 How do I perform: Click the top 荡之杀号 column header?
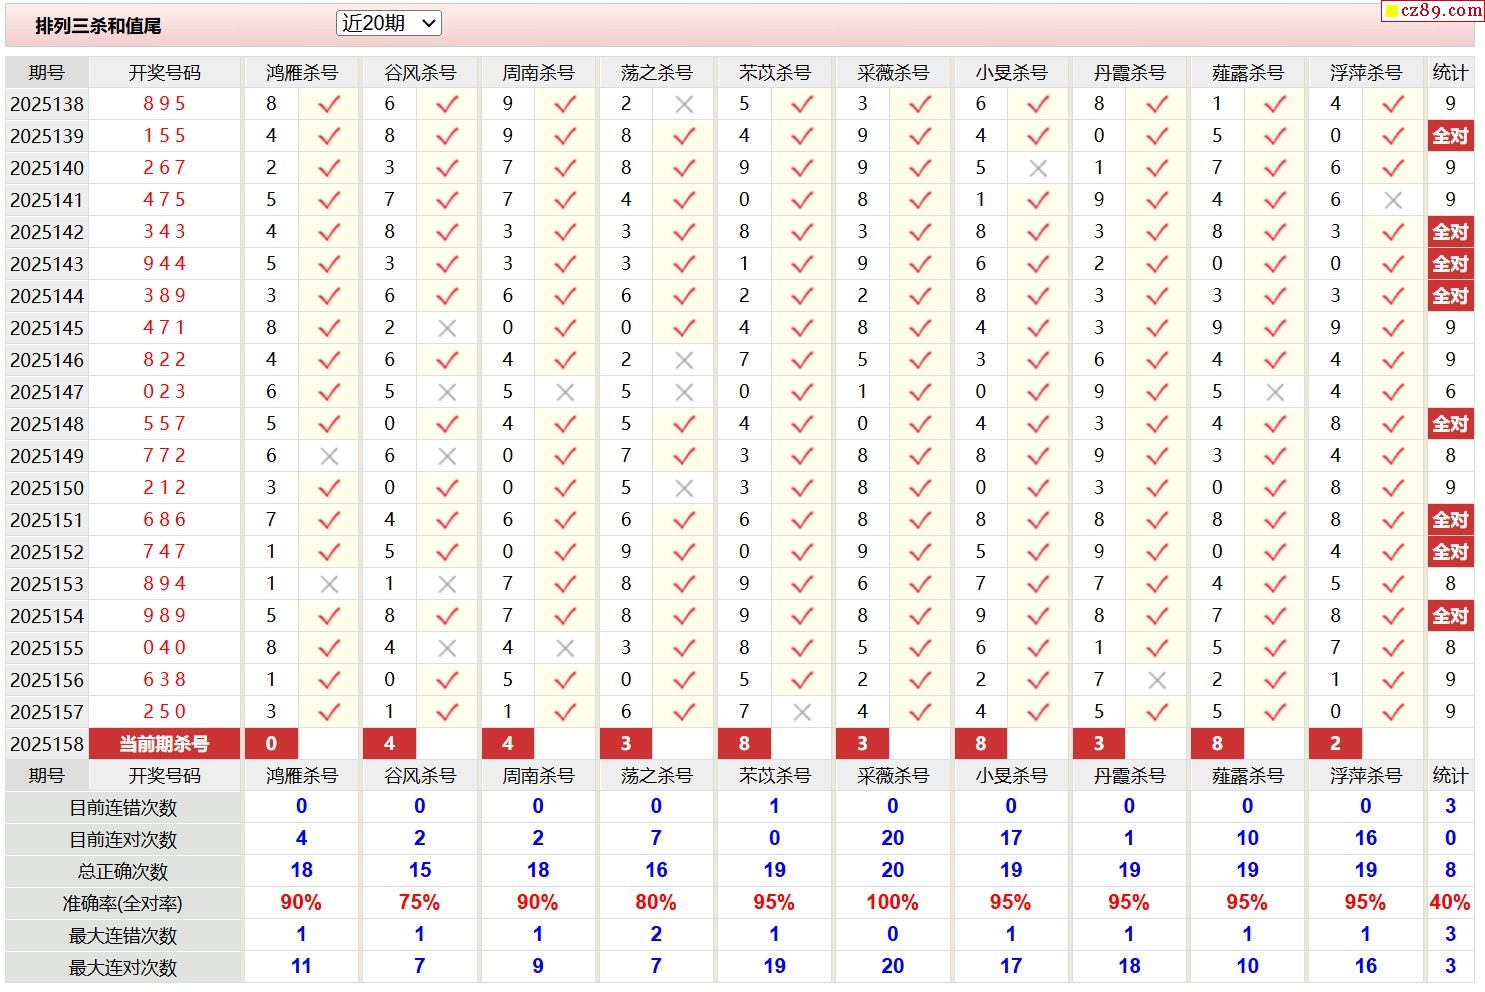656,72
